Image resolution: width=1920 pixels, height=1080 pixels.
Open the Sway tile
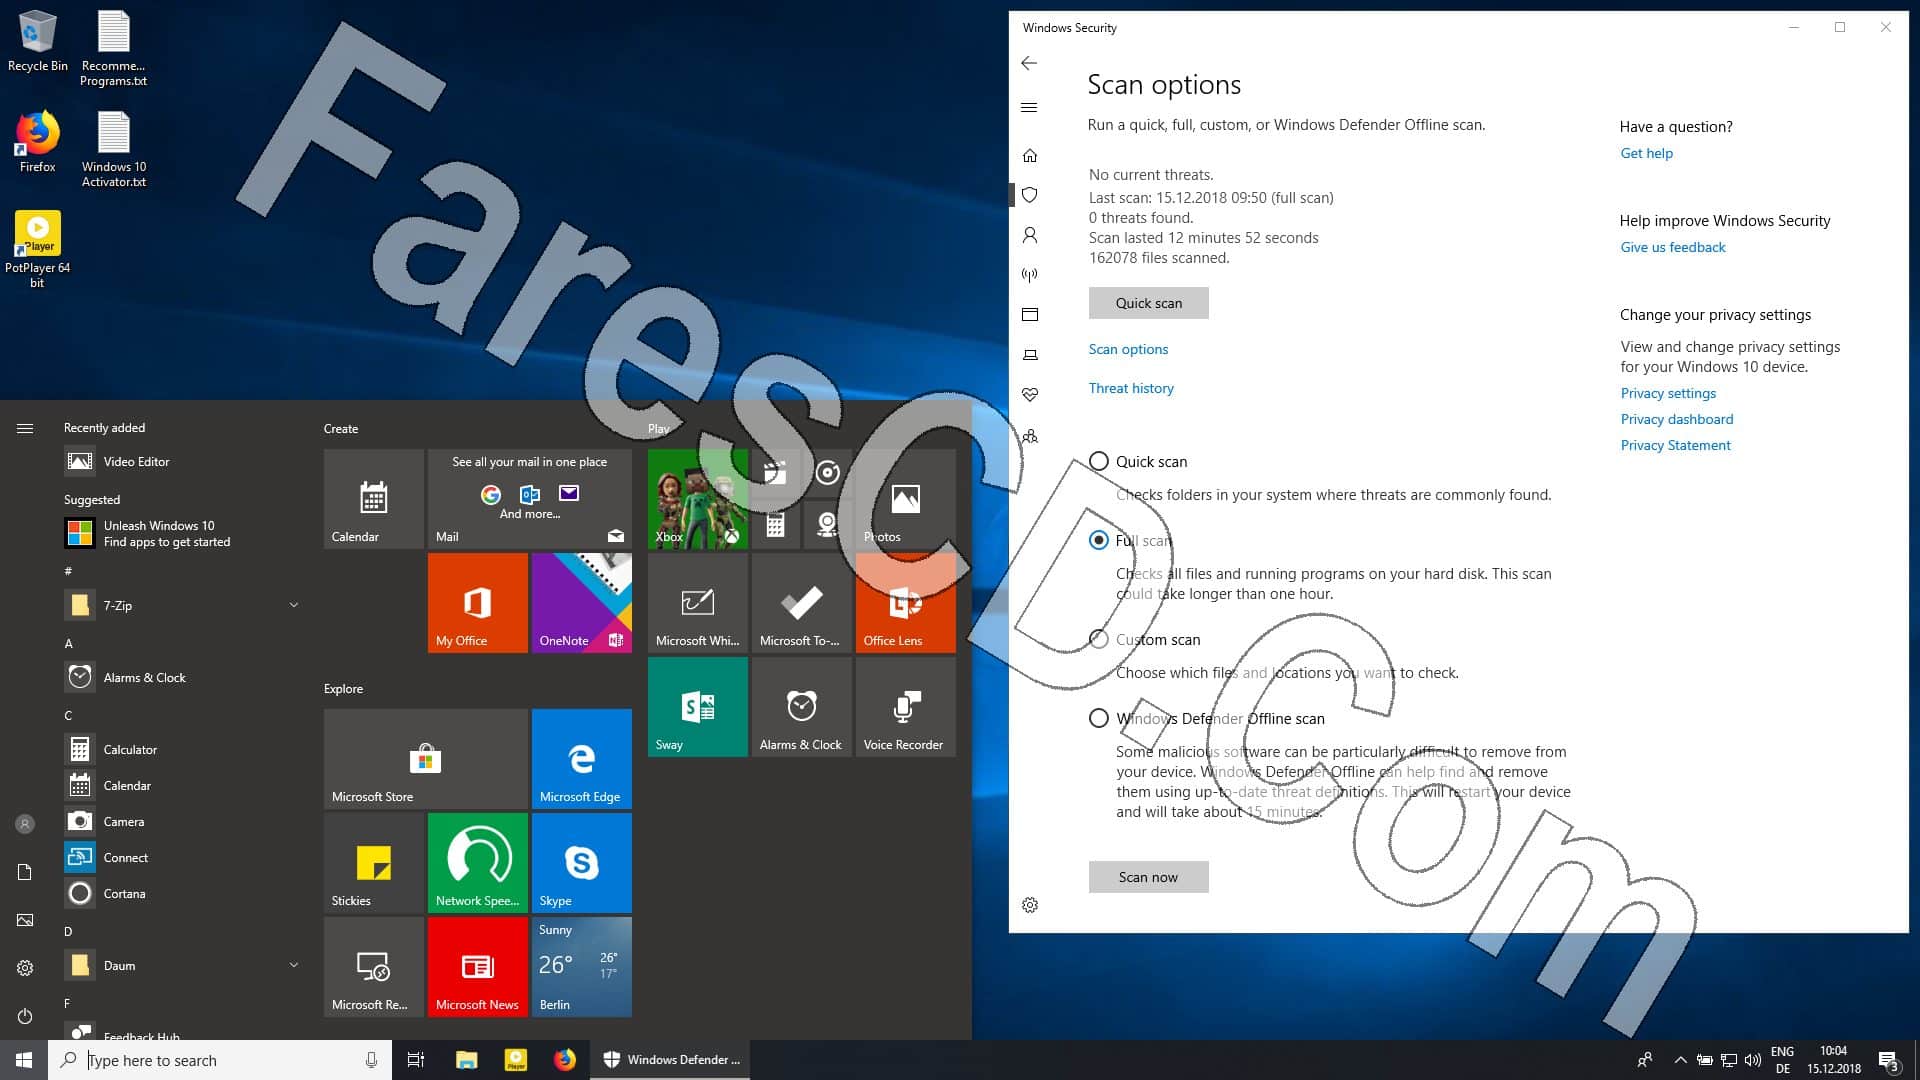[698, 707]
